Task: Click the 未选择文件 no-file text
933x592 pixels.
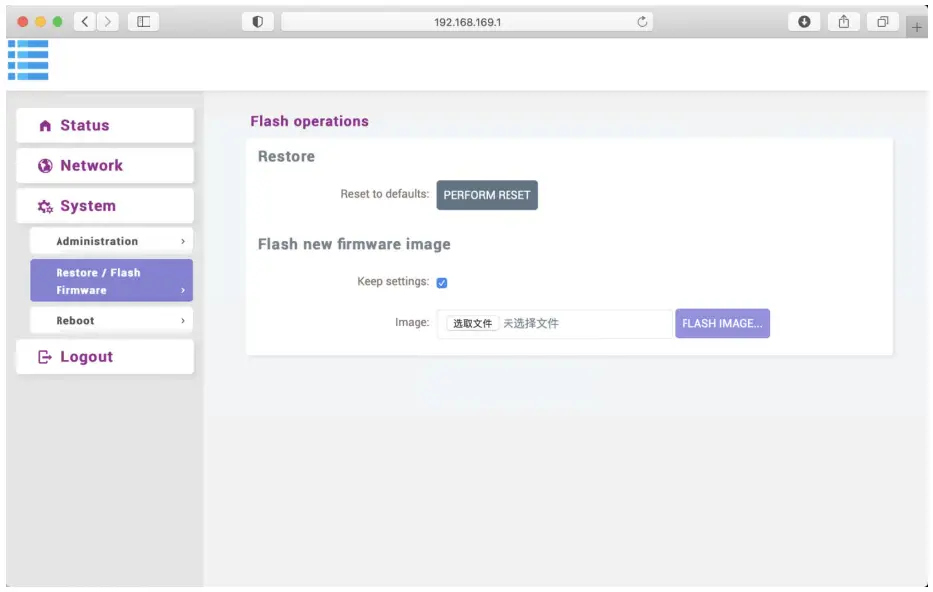Action: point(531,324)
